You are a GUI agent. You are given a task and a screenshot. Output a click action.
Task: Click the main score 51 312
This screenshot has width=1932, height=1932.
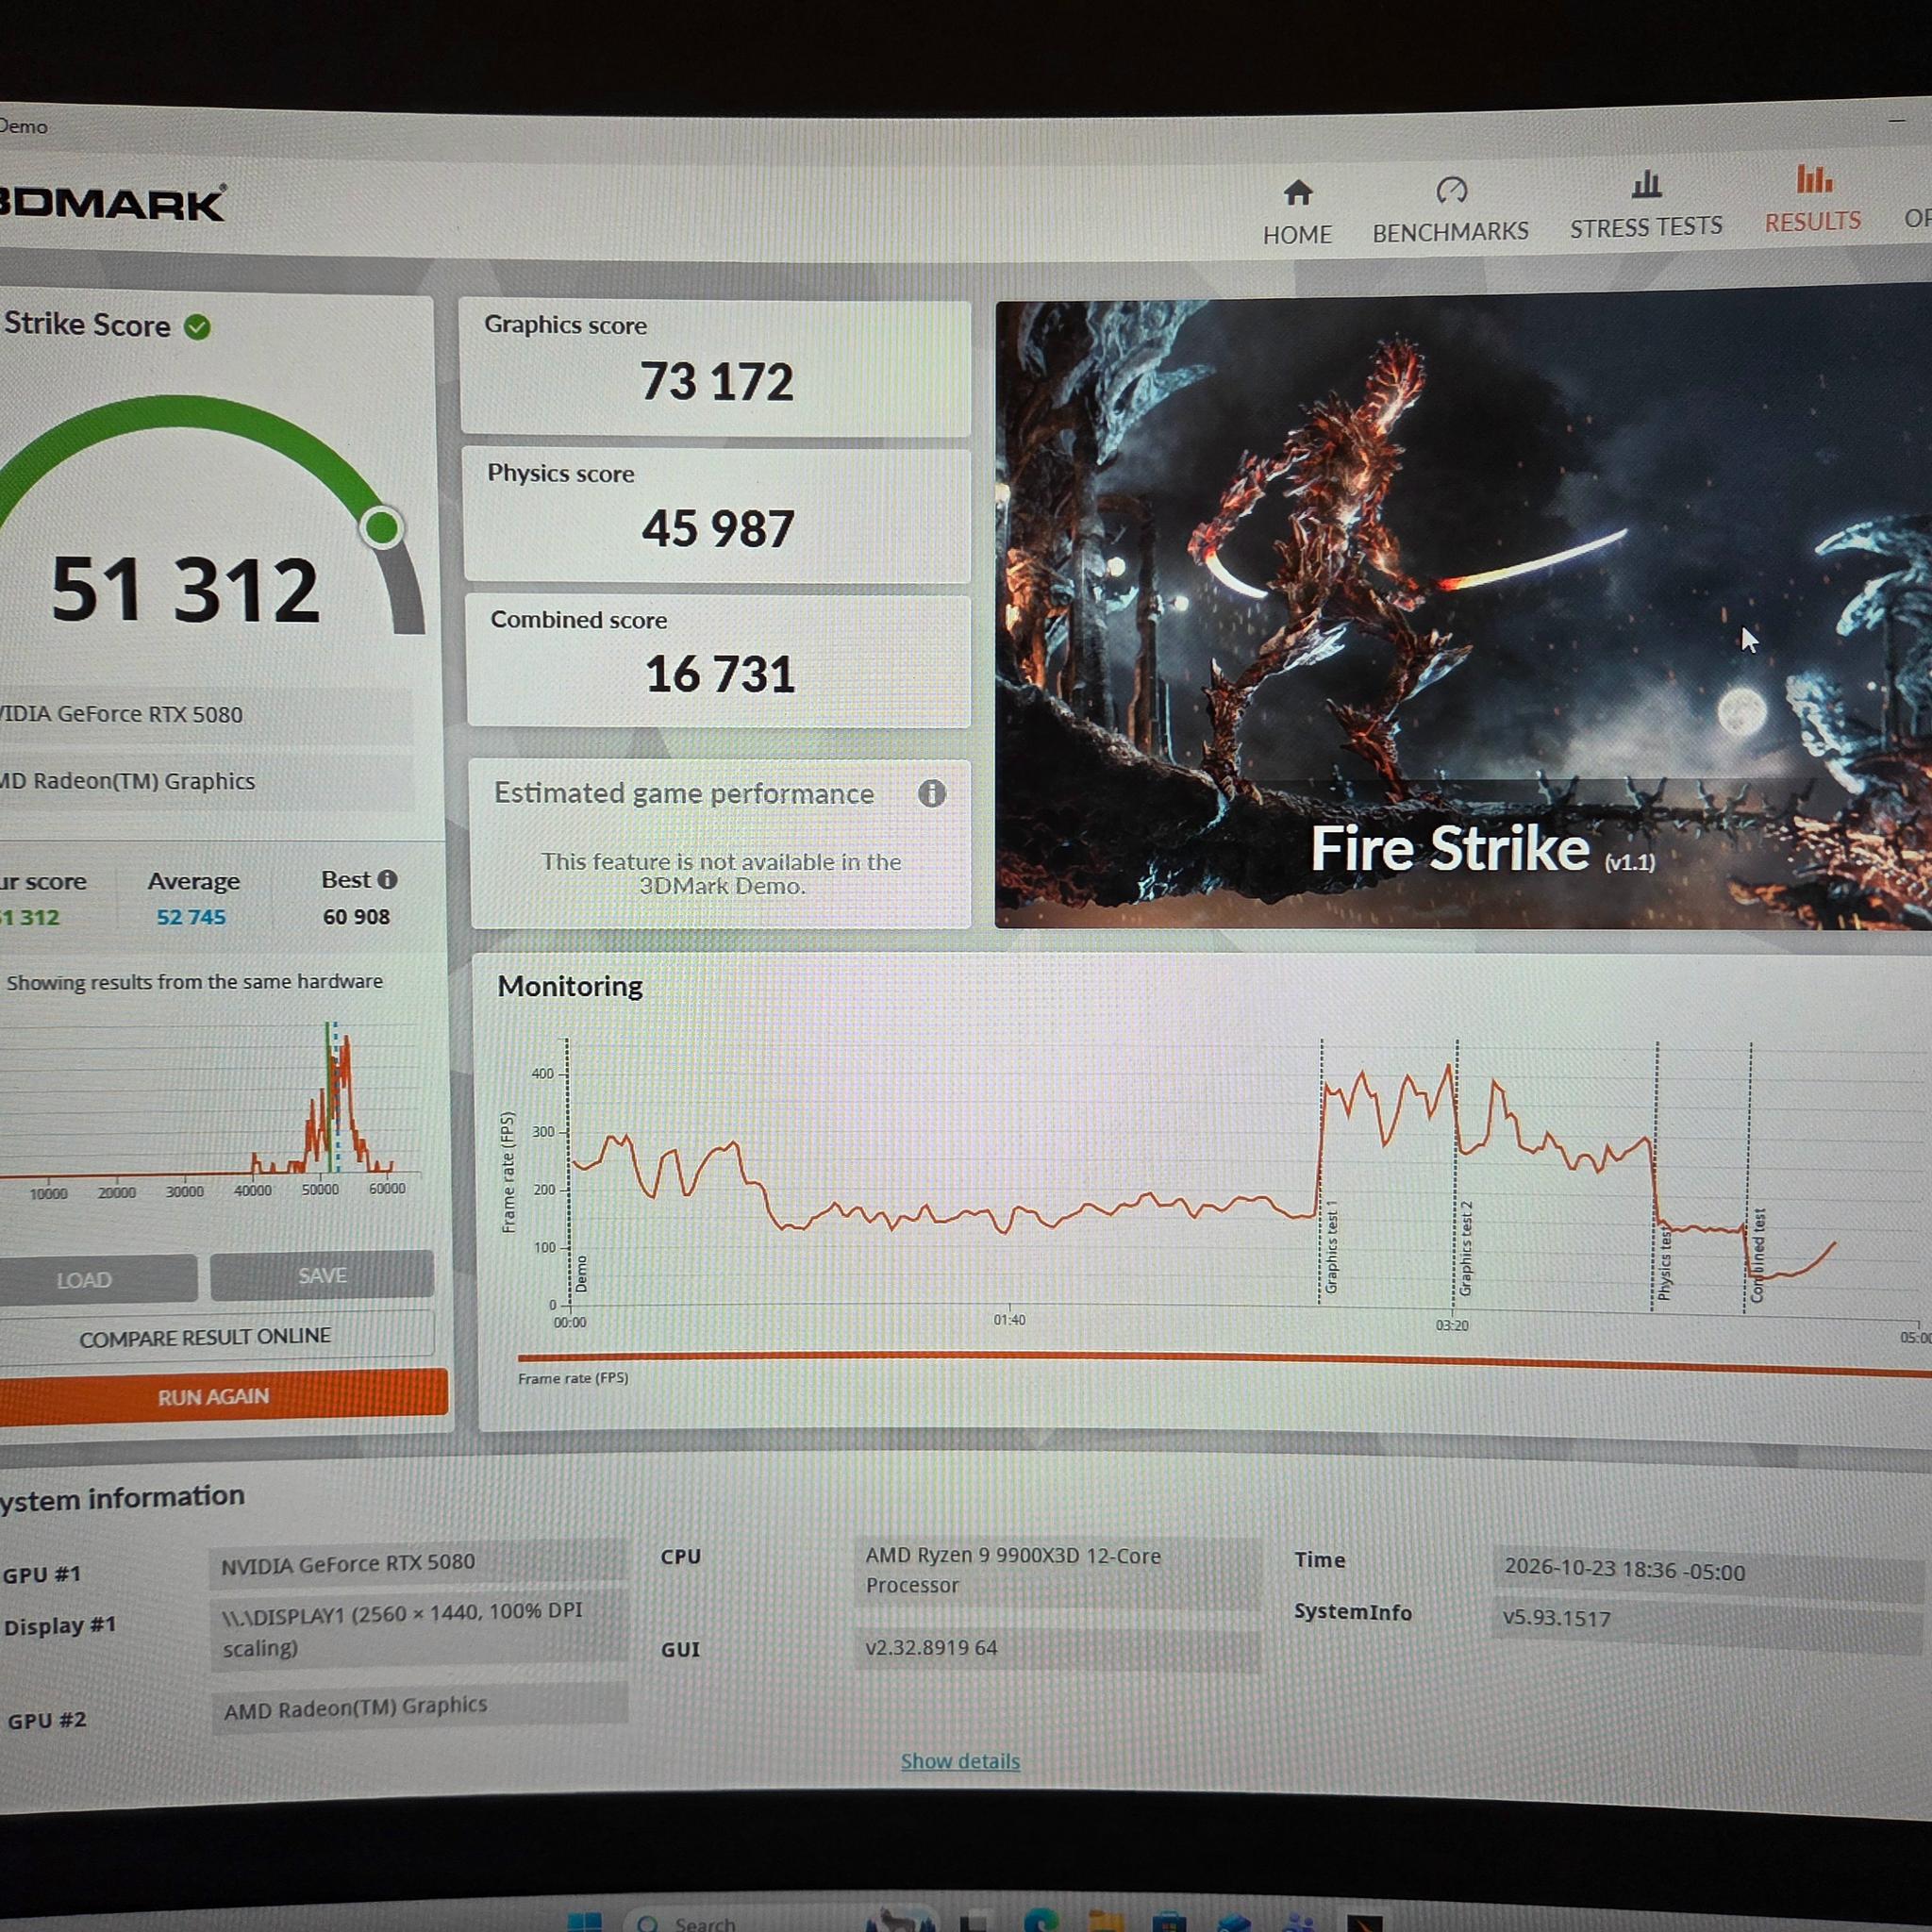click(186, 590)
